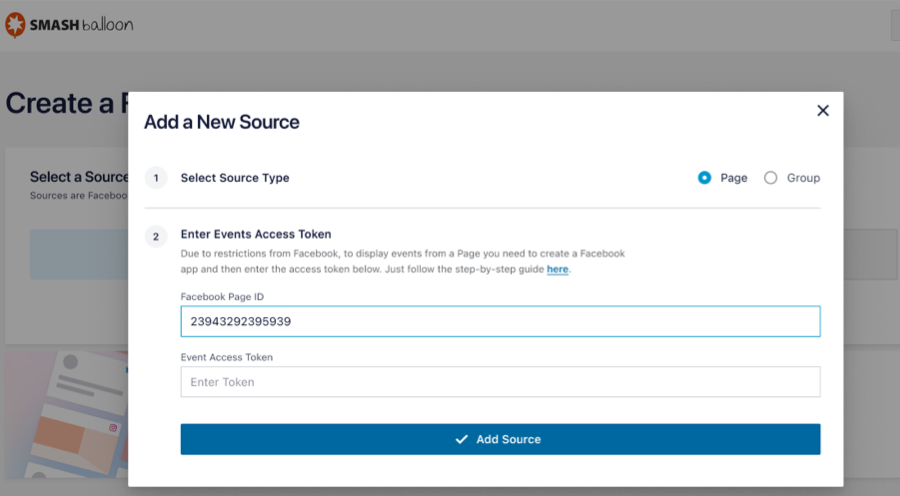Click the "Select a Source" background heading

click(79, 177)
